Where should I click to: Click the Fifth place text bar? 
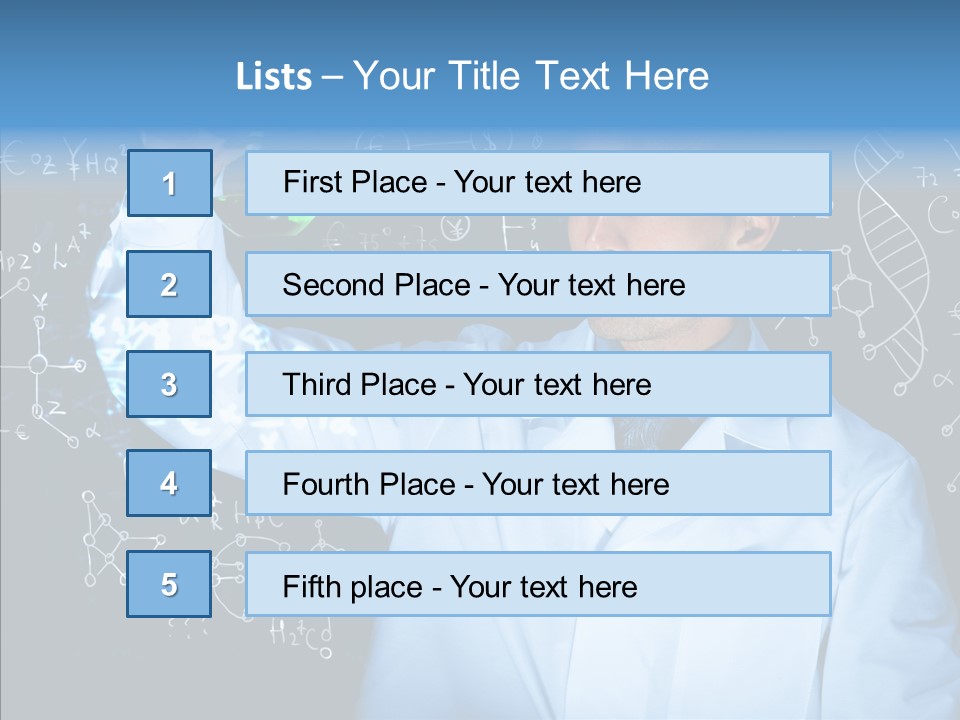point(538,584)
